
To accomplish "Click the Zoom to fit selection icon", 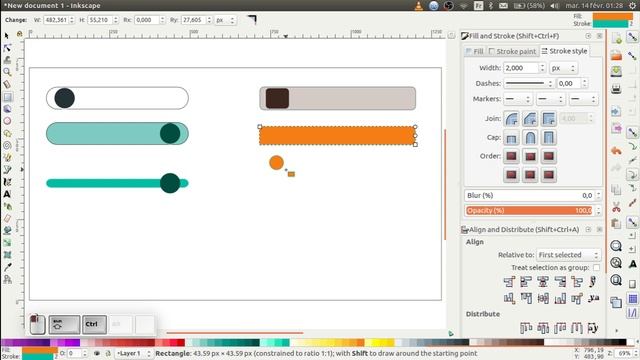I will coord(616,246).
